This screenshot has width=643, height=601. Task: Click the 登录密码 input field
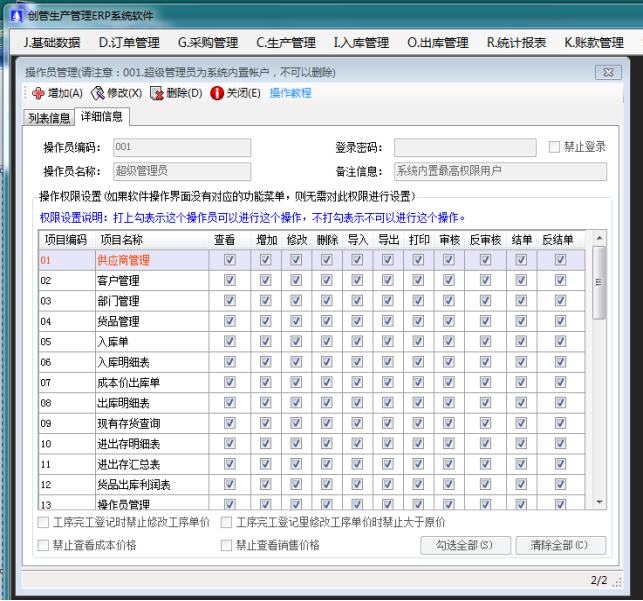point(465,147)
